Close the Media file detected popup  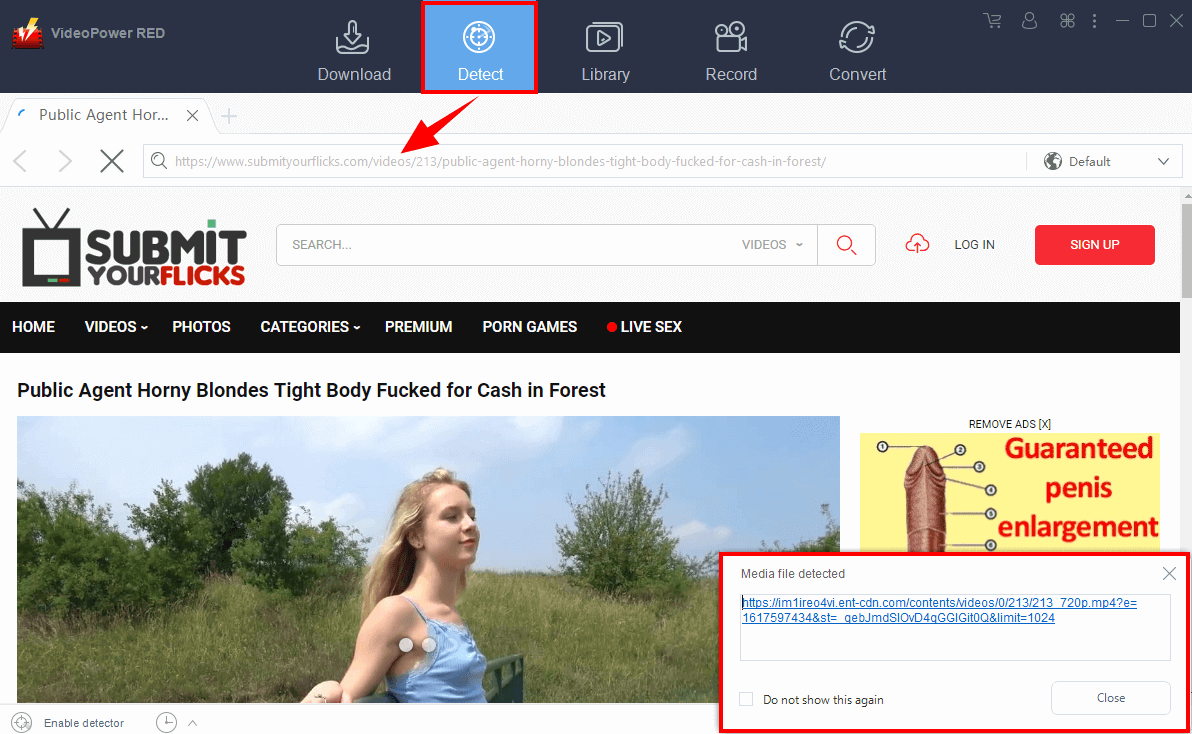tap(1169, 574)
